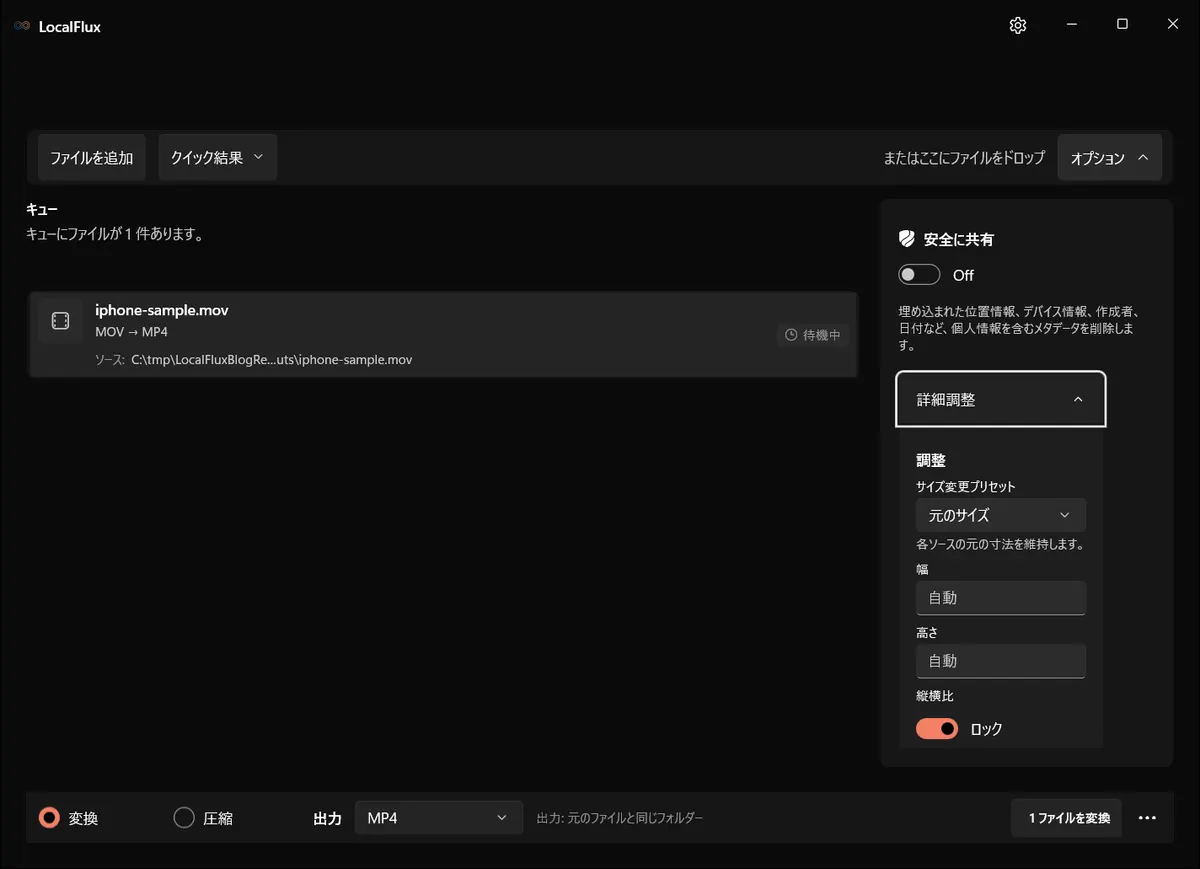Collapse the 詳細調整 expander
The width and height of the screenshot is (1200, 869).
pos(1001,400)
